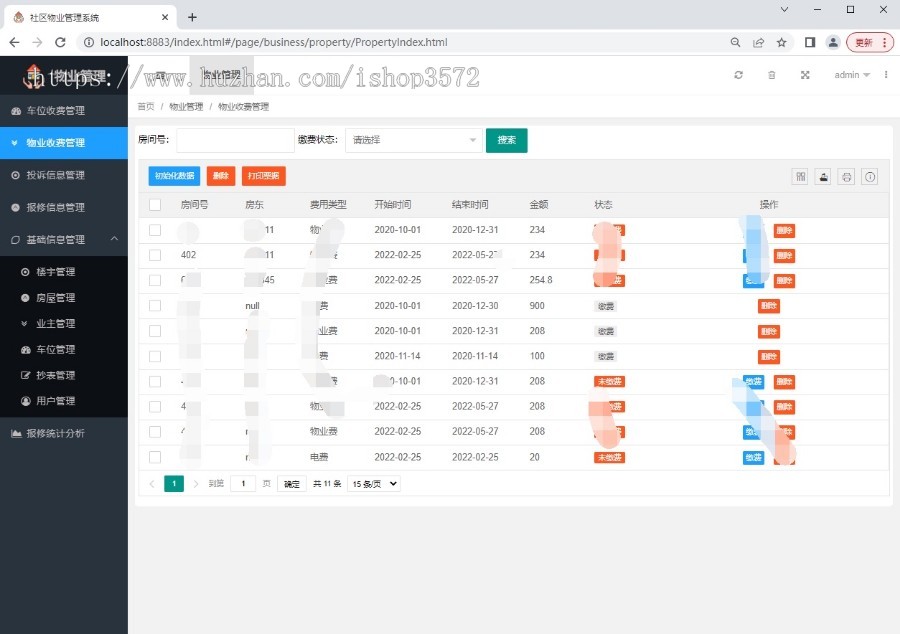Screen dimensions: 900x634
Task: Click 缴费 button in the amount 20 row
Action: point(754,457)
